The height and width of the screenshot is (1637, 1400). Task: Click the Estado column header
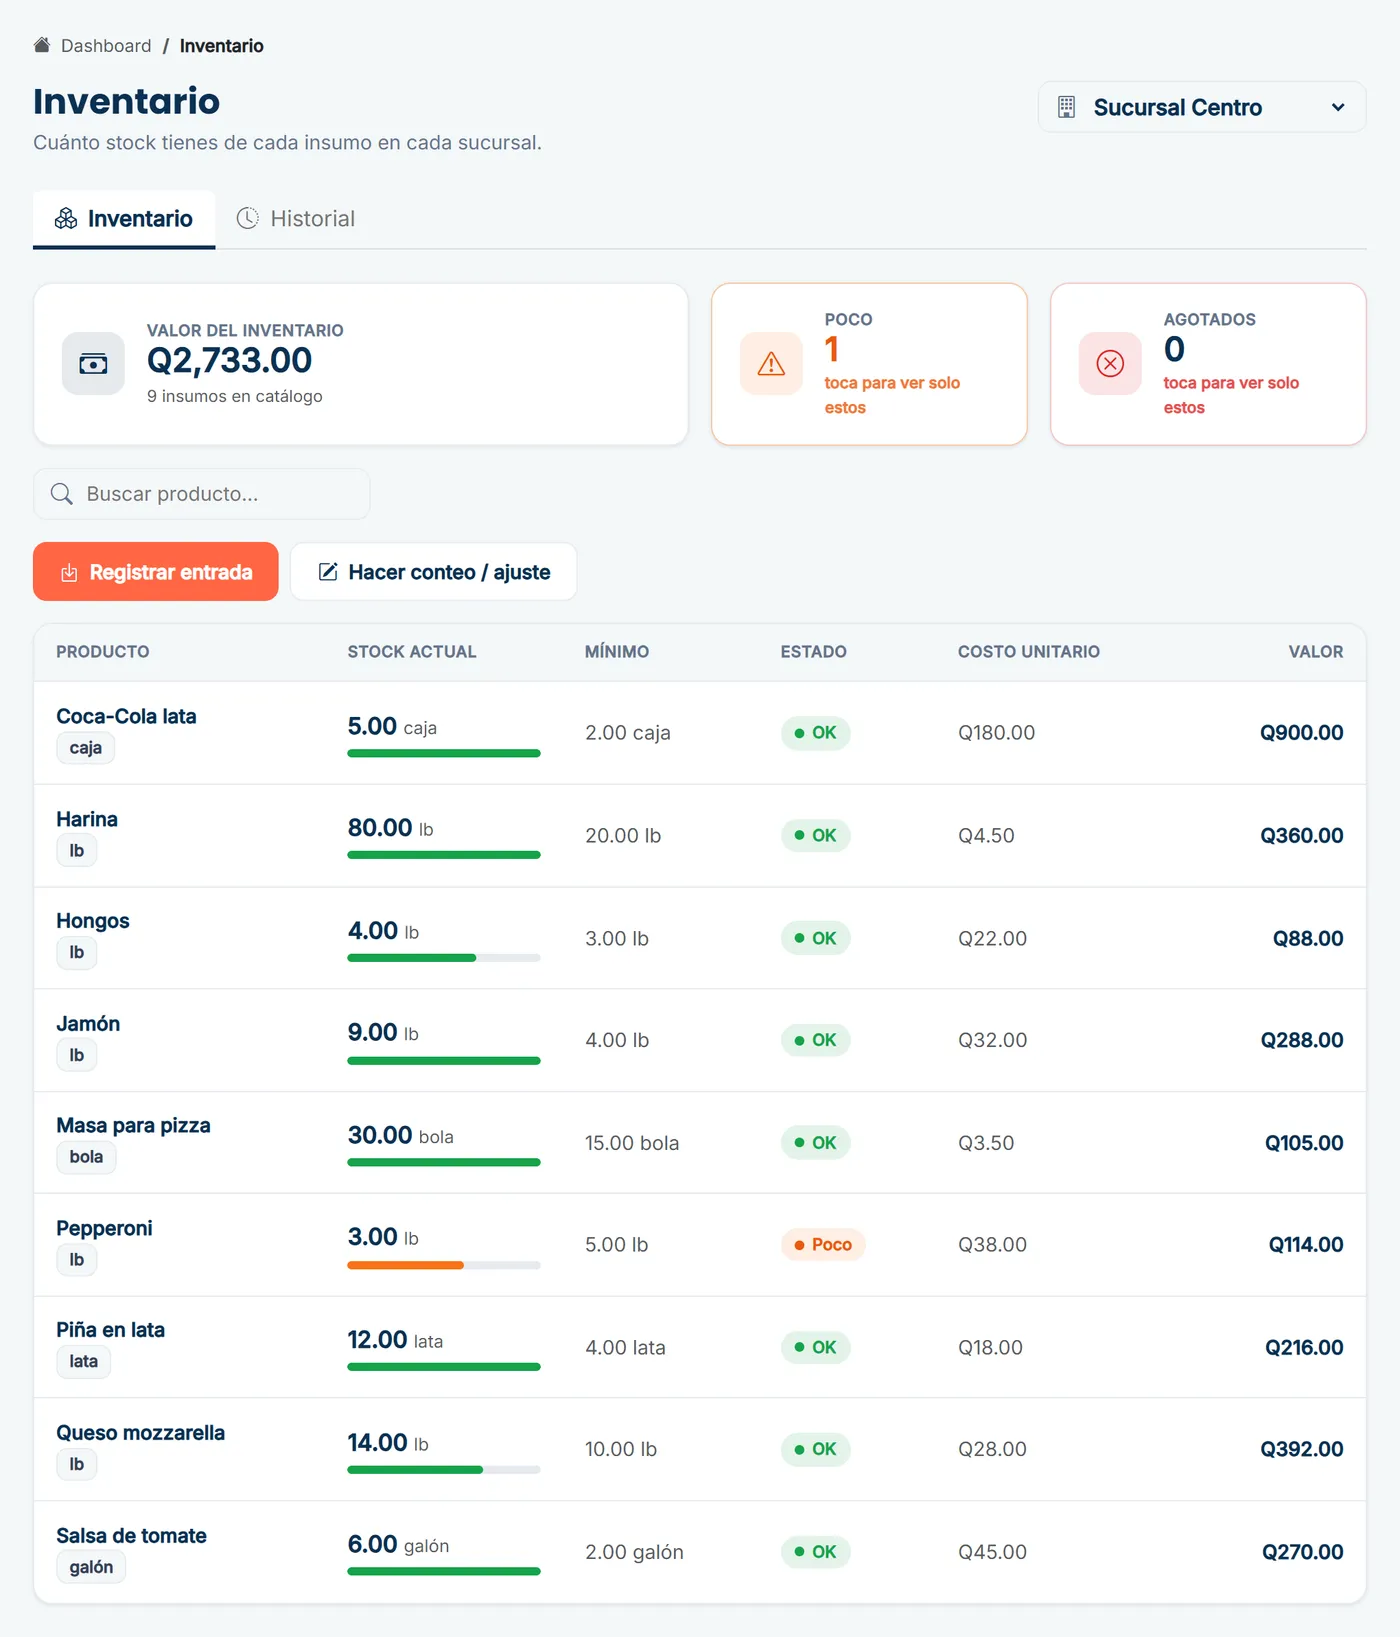coord(813,652)
